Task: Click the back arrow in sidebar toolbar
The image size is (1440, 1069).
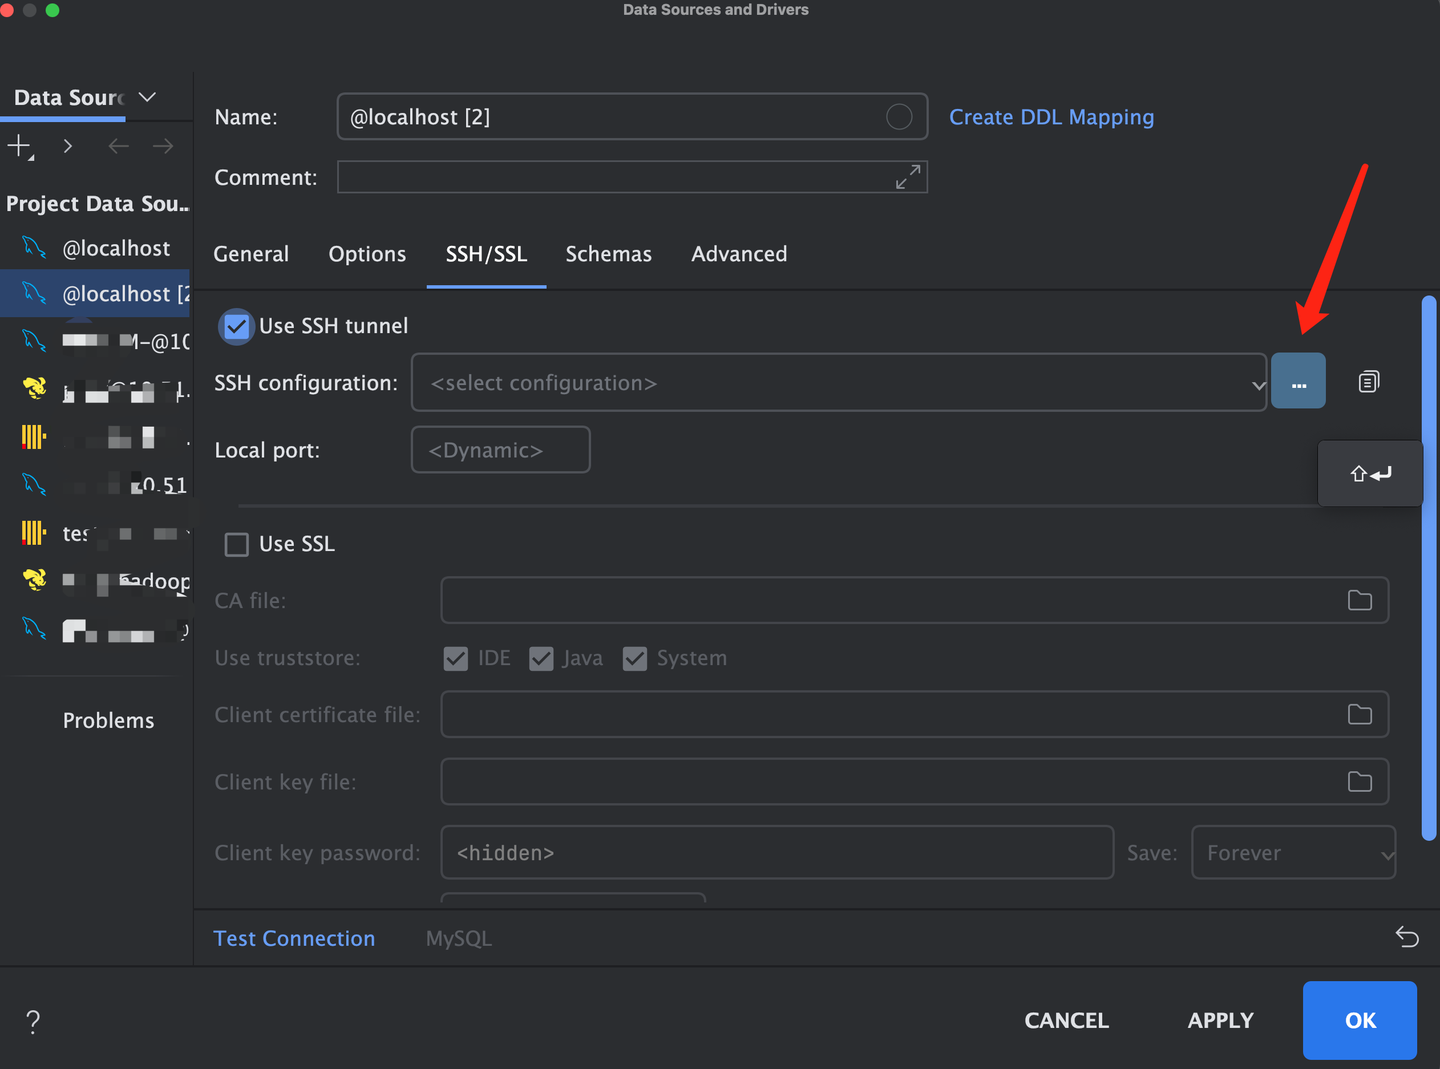Action: coord(118,146)
